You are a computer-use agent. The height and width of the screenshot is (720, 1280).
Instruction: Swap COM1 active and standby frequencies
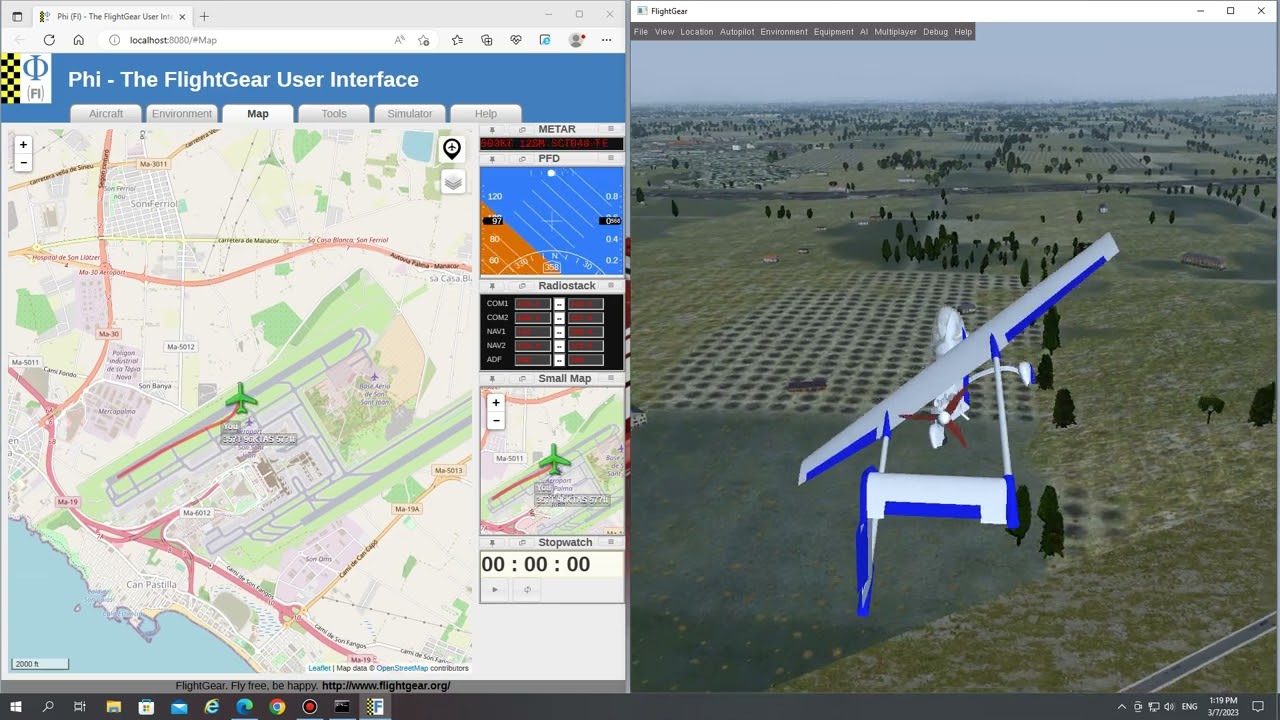(559, 304)
